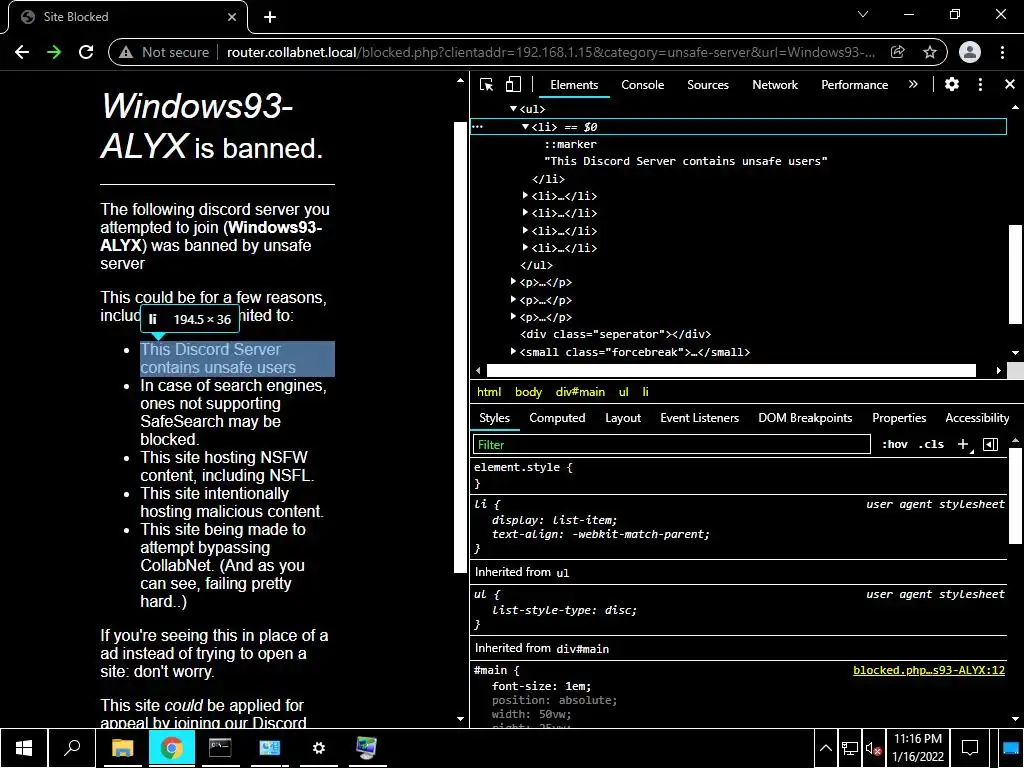Toggle the device toolbar icon
Screen dimensions: 1024x768
click(513, 85)
